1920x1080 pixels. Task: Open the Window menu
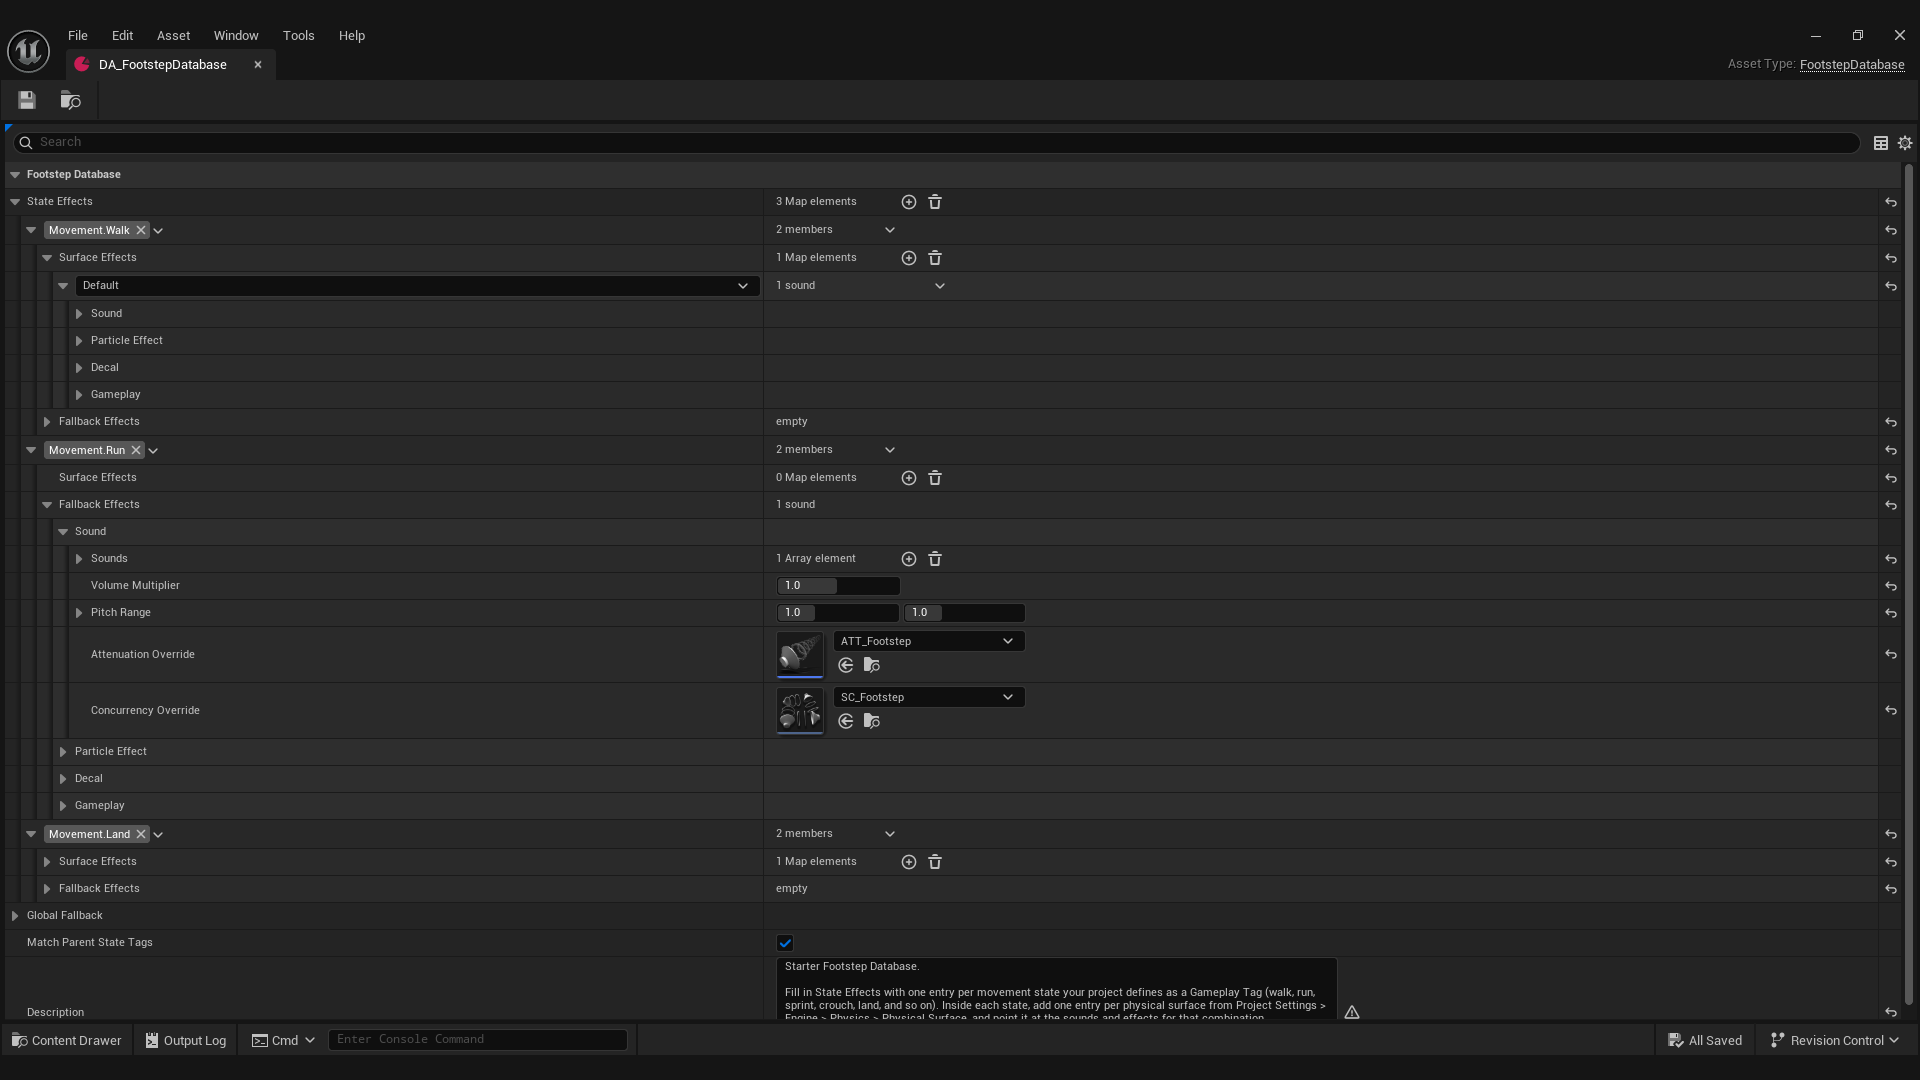tap(236, 35)
